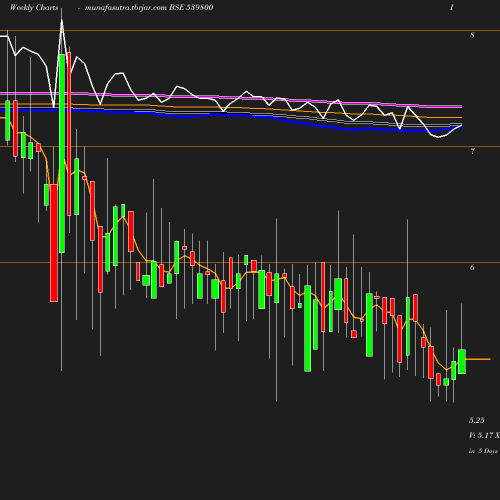Image resolution: width=500 pixels, height=500 pixels.
Task: Click the price axis label '7'
Action: [472, 151]
